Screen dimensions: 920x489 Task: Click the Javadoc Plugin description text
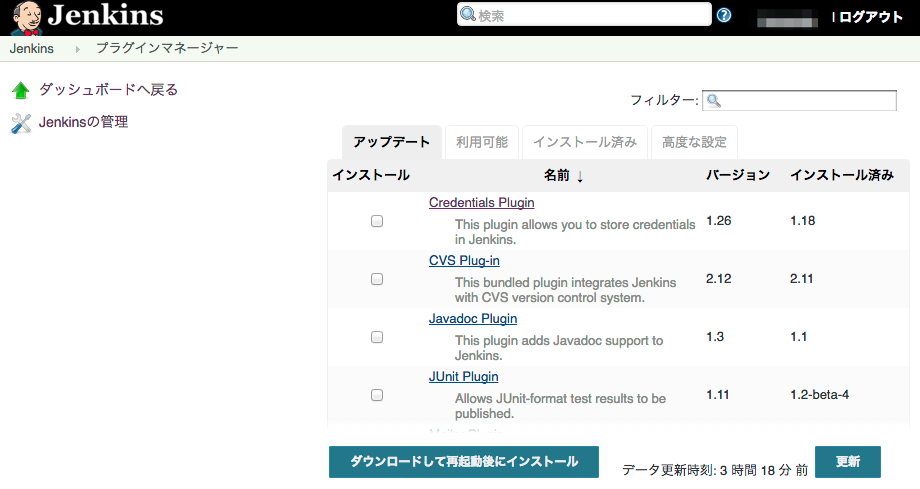[x=559, y=348]
